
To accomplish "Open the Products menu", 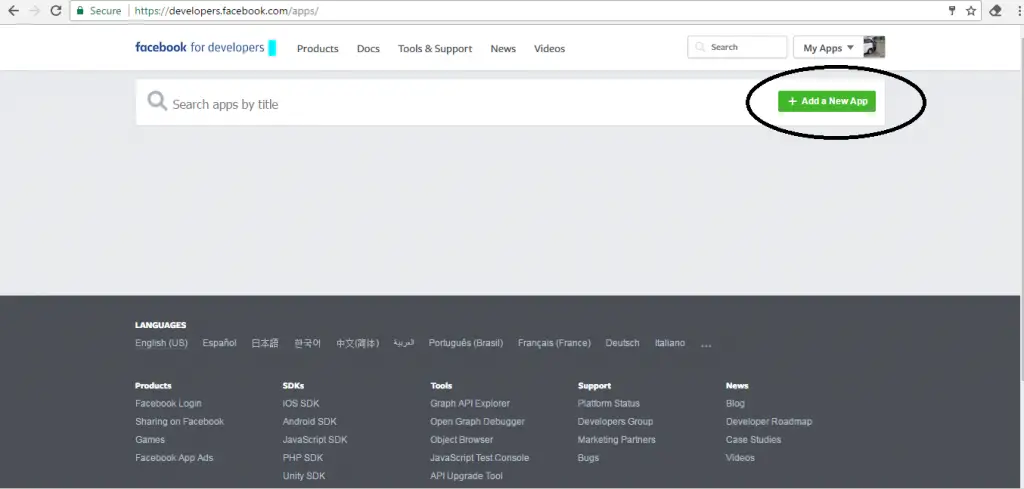I will tap(317, 48).
